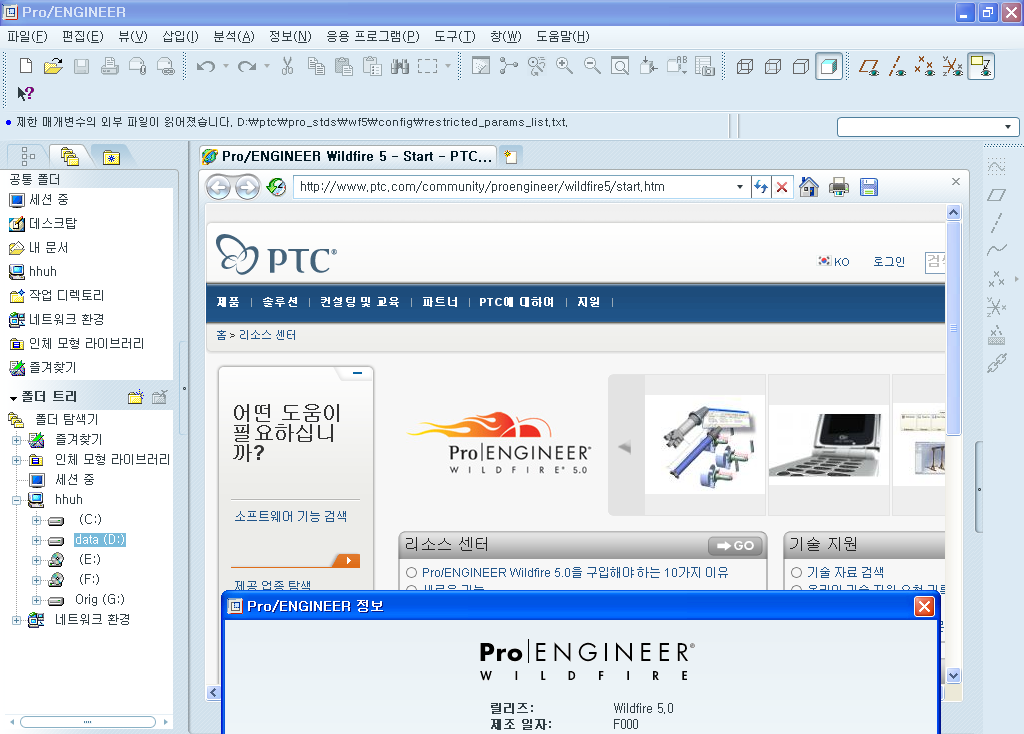Switch display style to Hidden Line

point(773,66)
